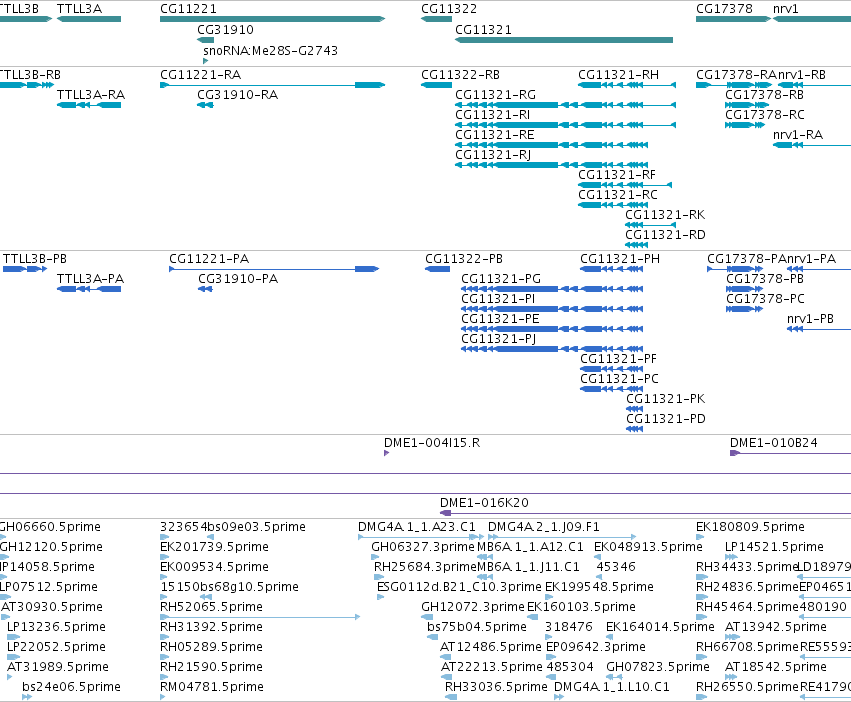This screenshot has width=851, height=702.
Task: Select protein CG11321-PD
Action: 634,429
